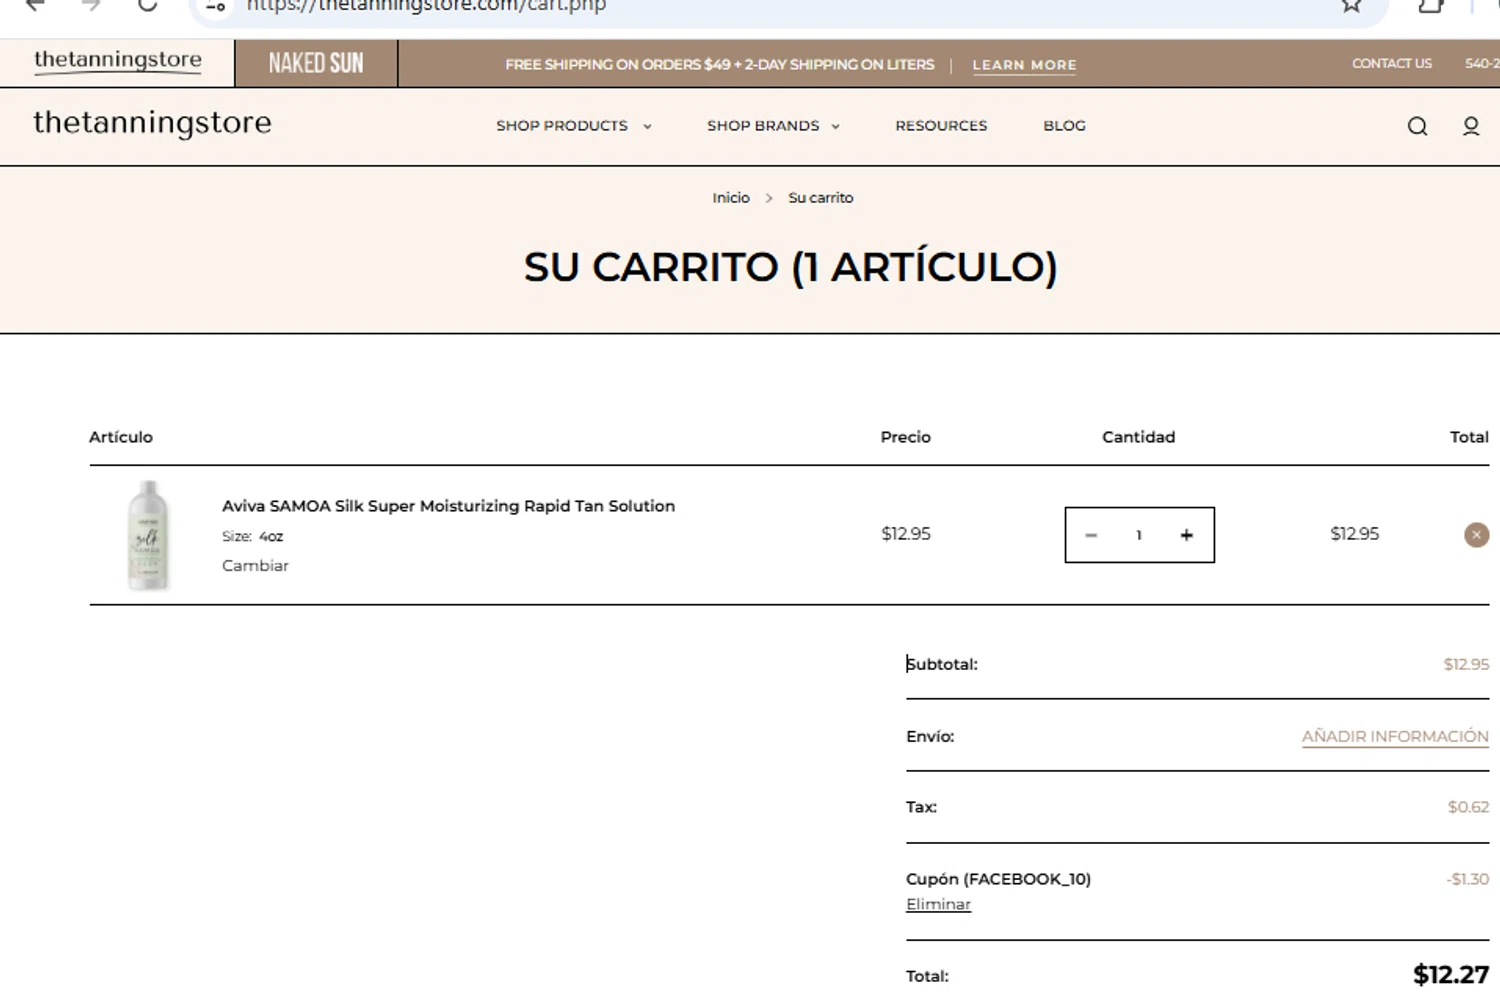The width and height of the screenshot is (1500, 1002).
Task: Decrease quantity with minus button
Action: point(1091,535)
